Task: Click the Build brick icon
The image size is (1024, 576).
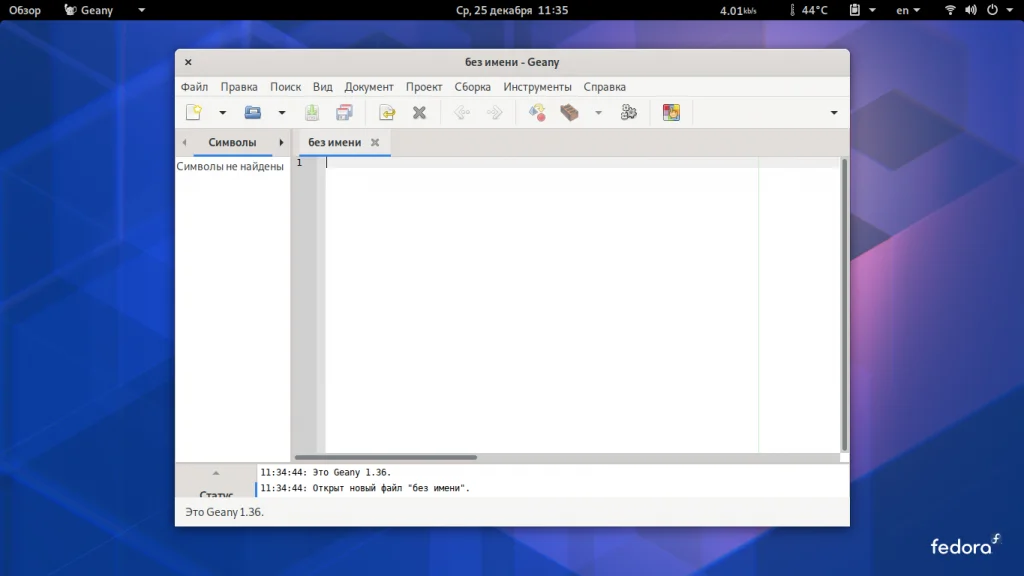Action: click(570, 113)
